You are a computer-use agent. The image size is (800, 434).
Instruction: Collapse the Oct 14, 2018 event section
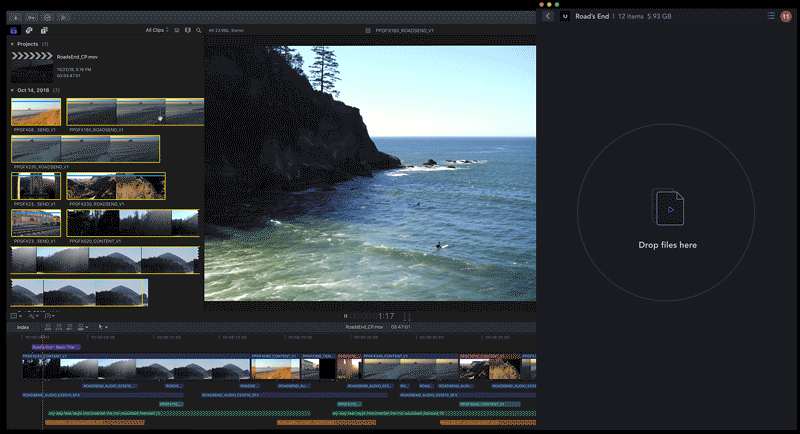(12, 90)
